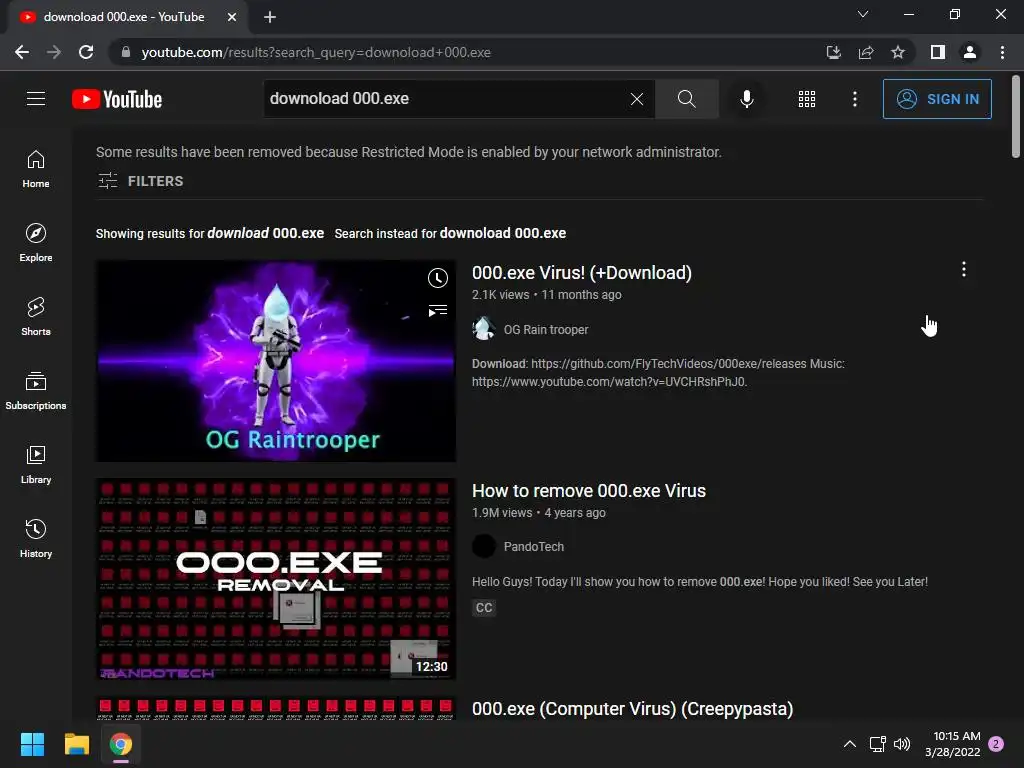The height and width of the screenshot is (768, 1024).
Task: Show hidden system tray icons
Action: coord(850,744)
